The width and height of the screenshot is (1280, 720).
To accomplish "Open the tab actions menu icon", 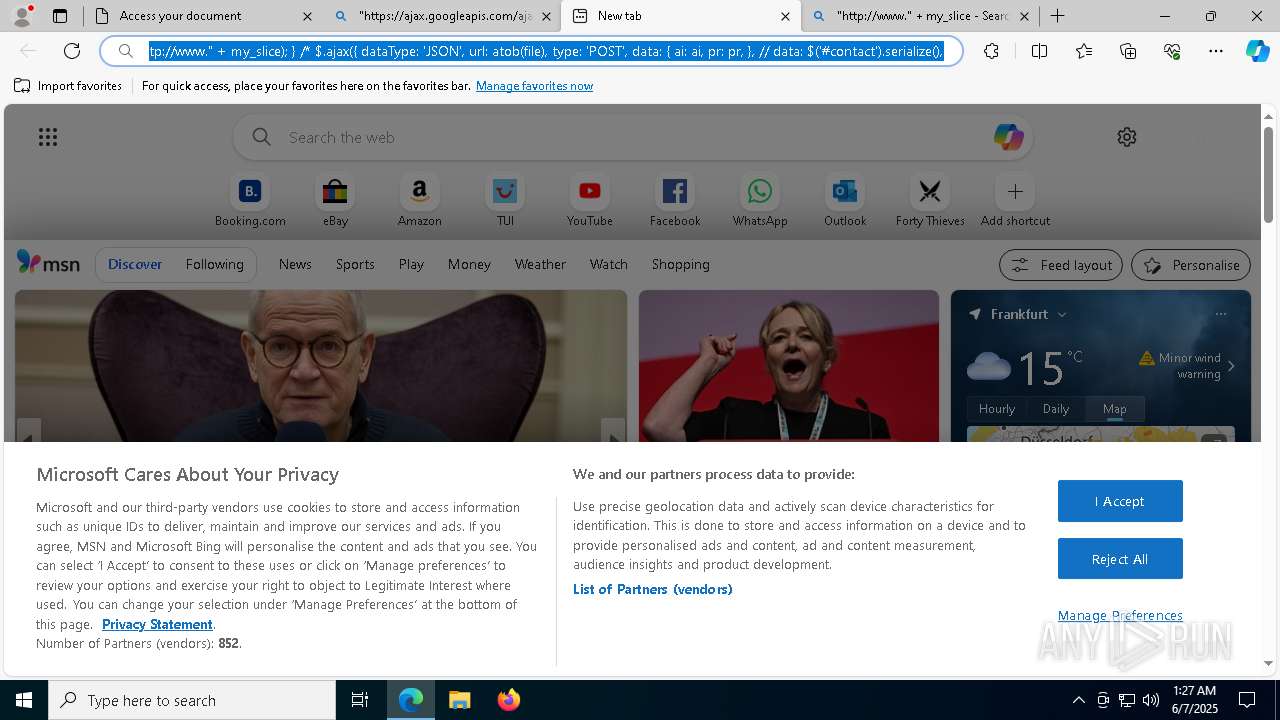I will pyautogui.click(x=60, y=16).
